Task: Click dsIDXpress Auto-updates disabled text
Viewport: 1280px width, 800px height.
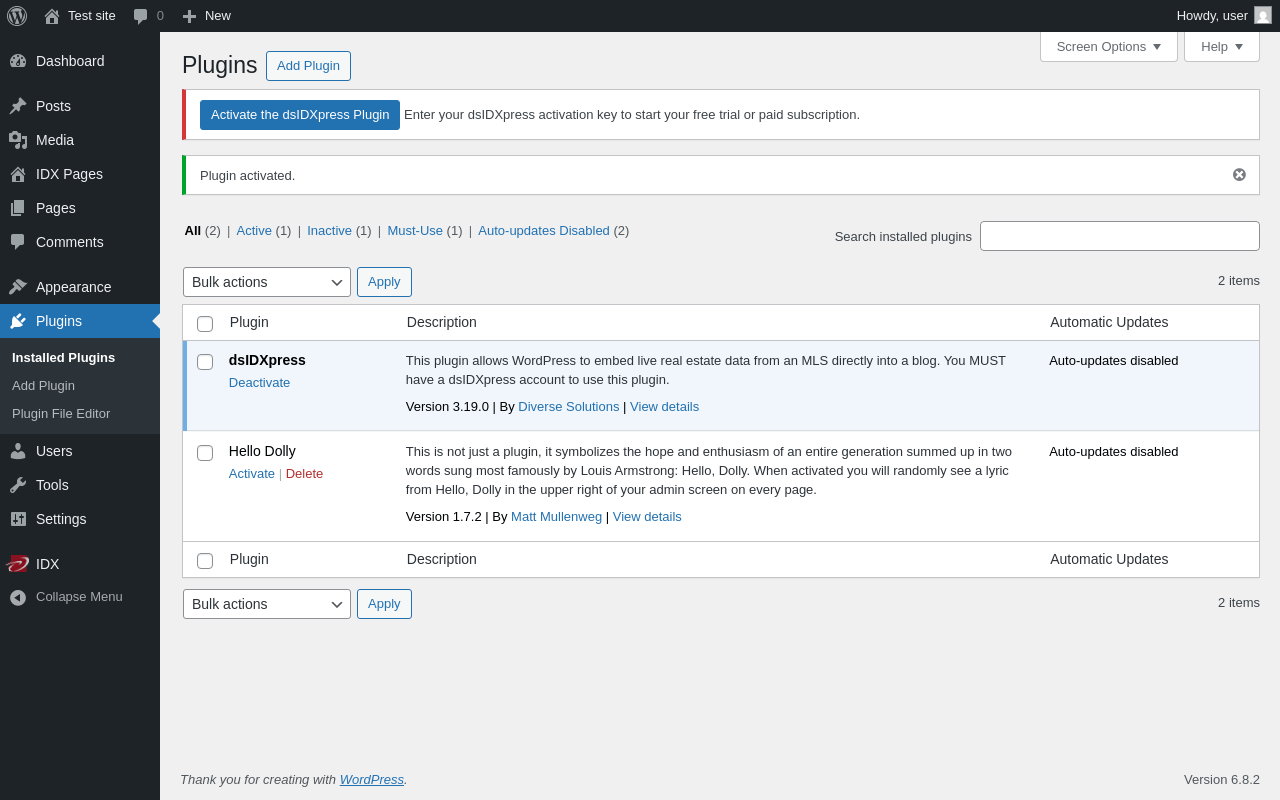Action: pos(1114,360)
